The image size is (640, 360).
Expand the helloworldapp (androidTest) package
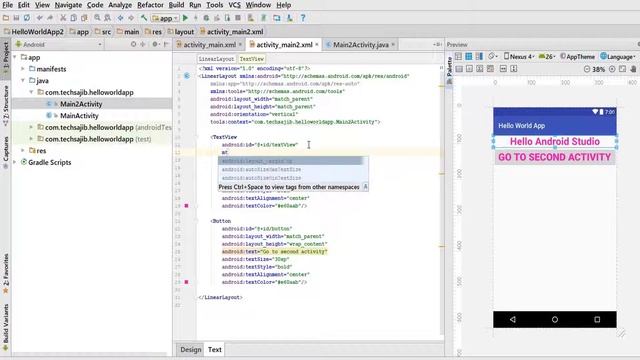(x=31, y=127)
